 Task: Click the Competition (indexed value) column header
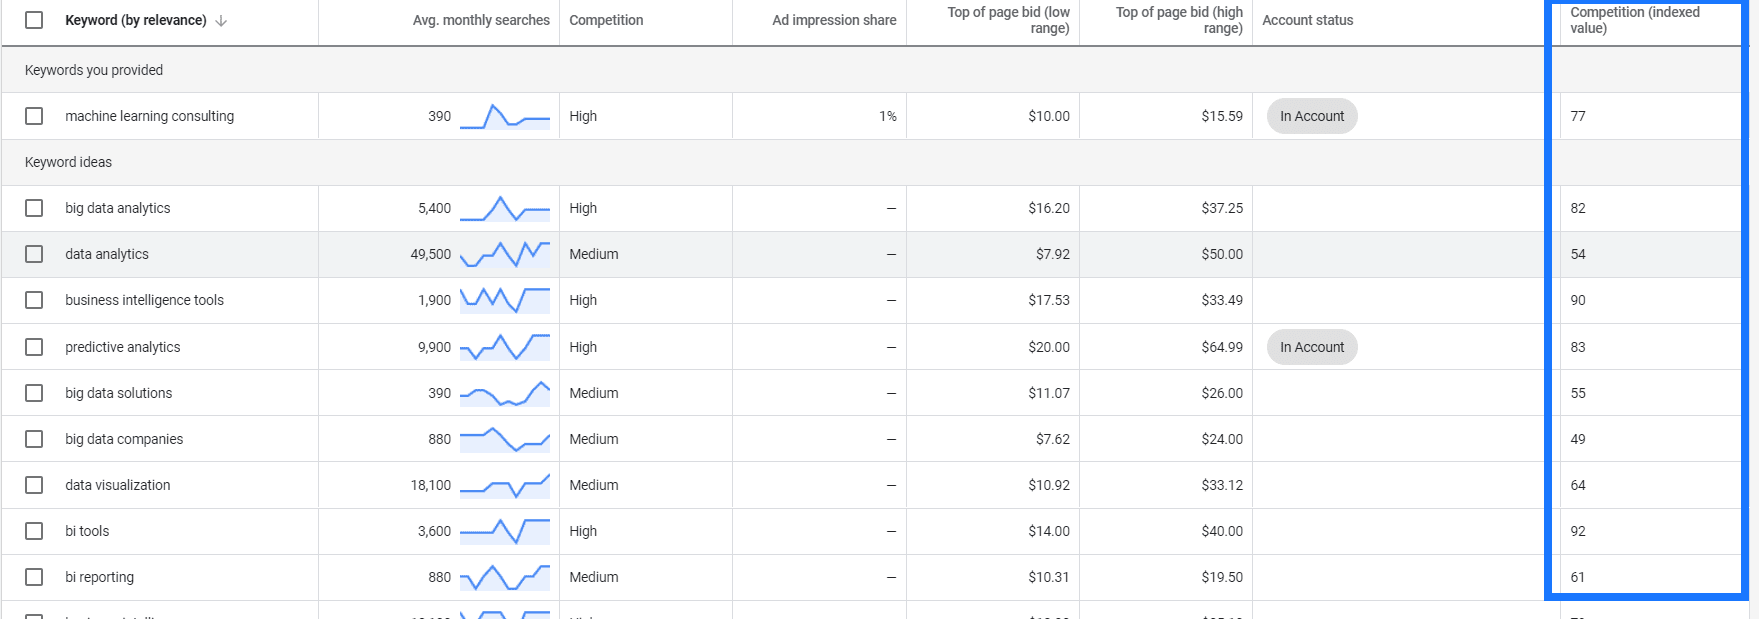1634,20
